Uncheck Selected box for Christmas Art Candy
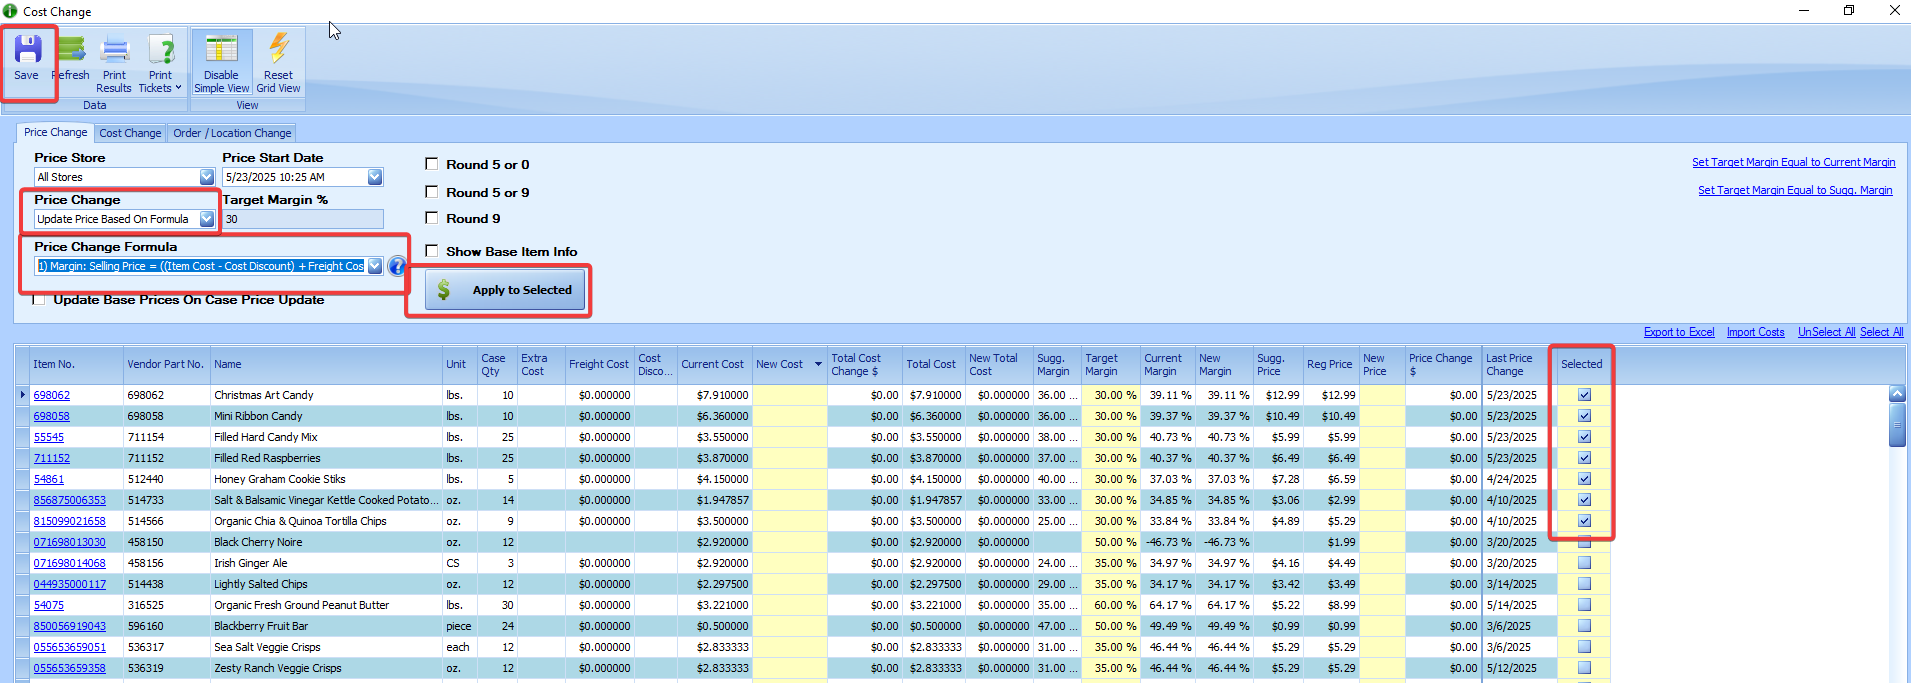The width and height of the screenshot is (1911, 683). (x=1584, y=395)
